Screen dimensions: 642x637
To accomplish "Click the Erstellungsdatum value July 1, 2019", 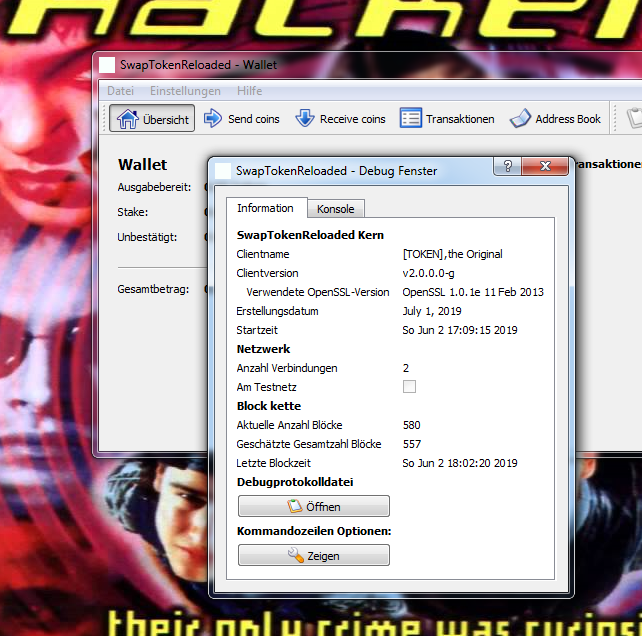I will pyautogui.click(x=432, y=312).
